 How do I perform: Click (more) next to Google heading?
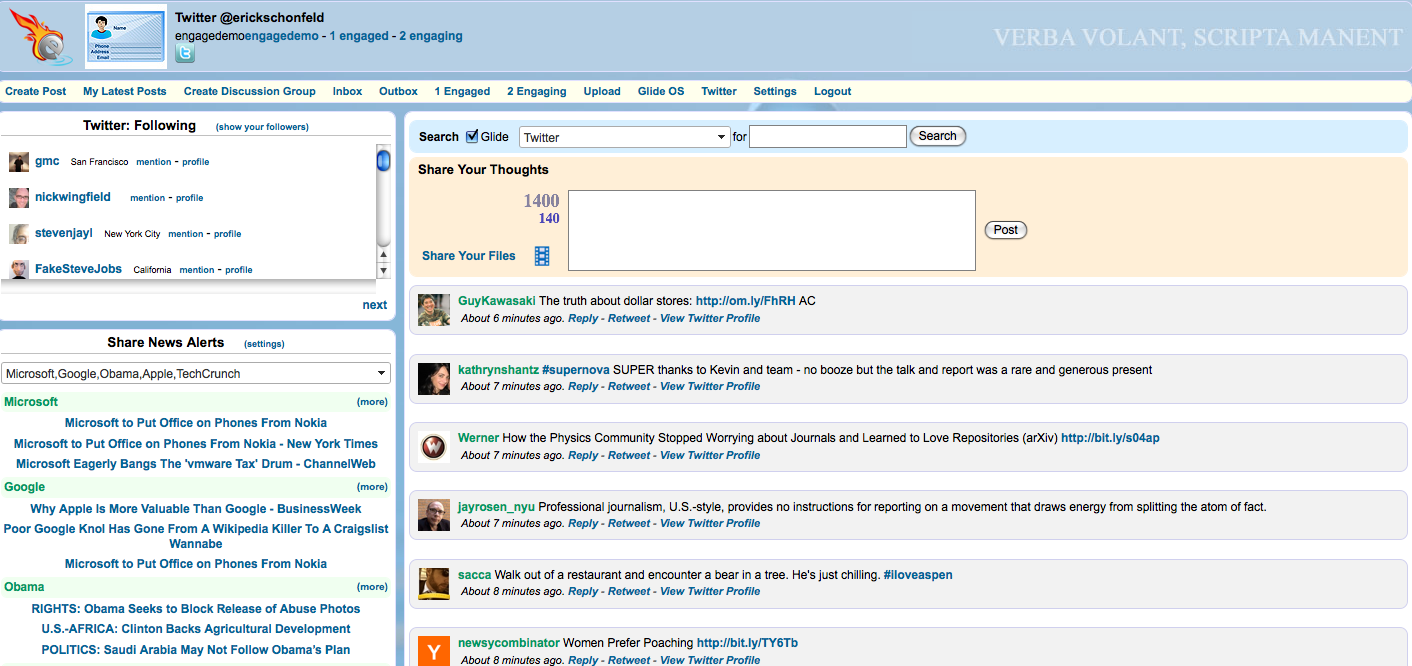point(372,487)
